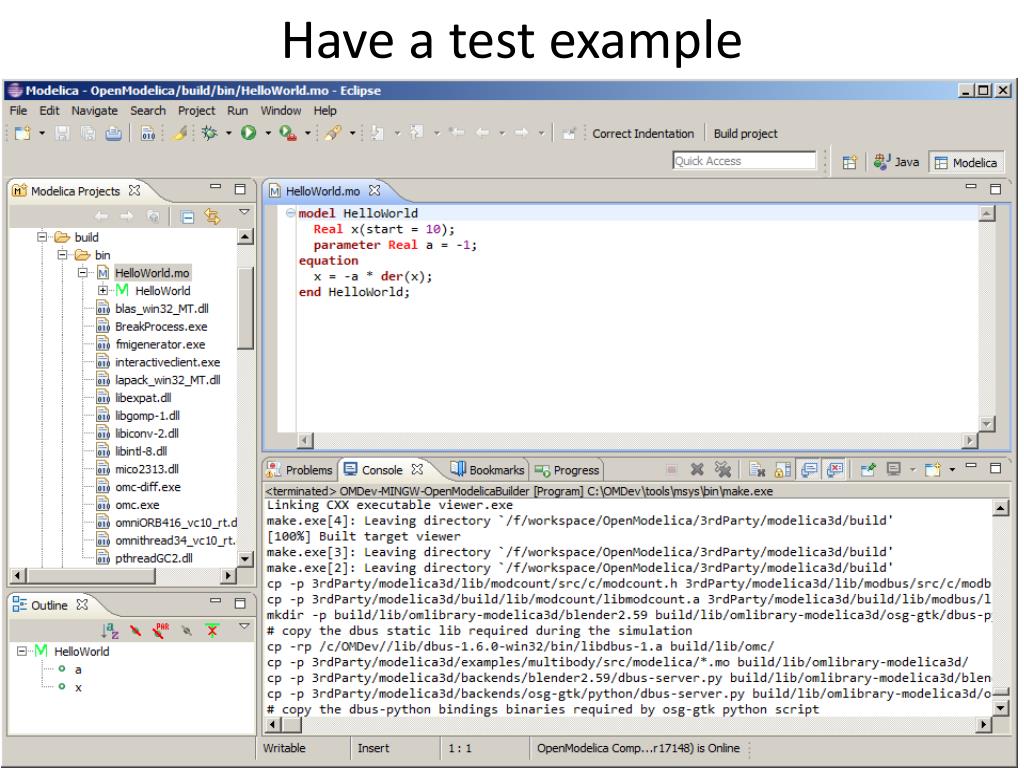Click the Display Selected Console icon
The image size is (1024, 768).
[x=893, y=469]
